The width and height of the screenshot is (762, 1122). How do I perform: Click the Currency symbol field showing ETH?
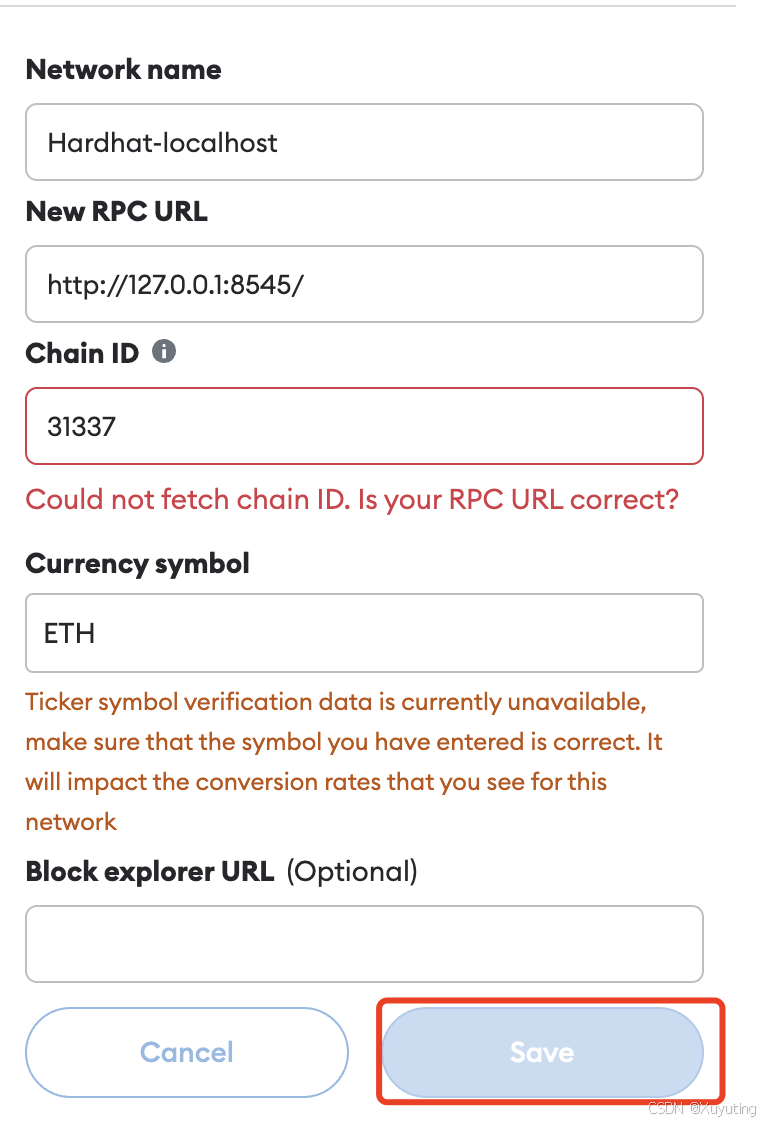[364, 633]
